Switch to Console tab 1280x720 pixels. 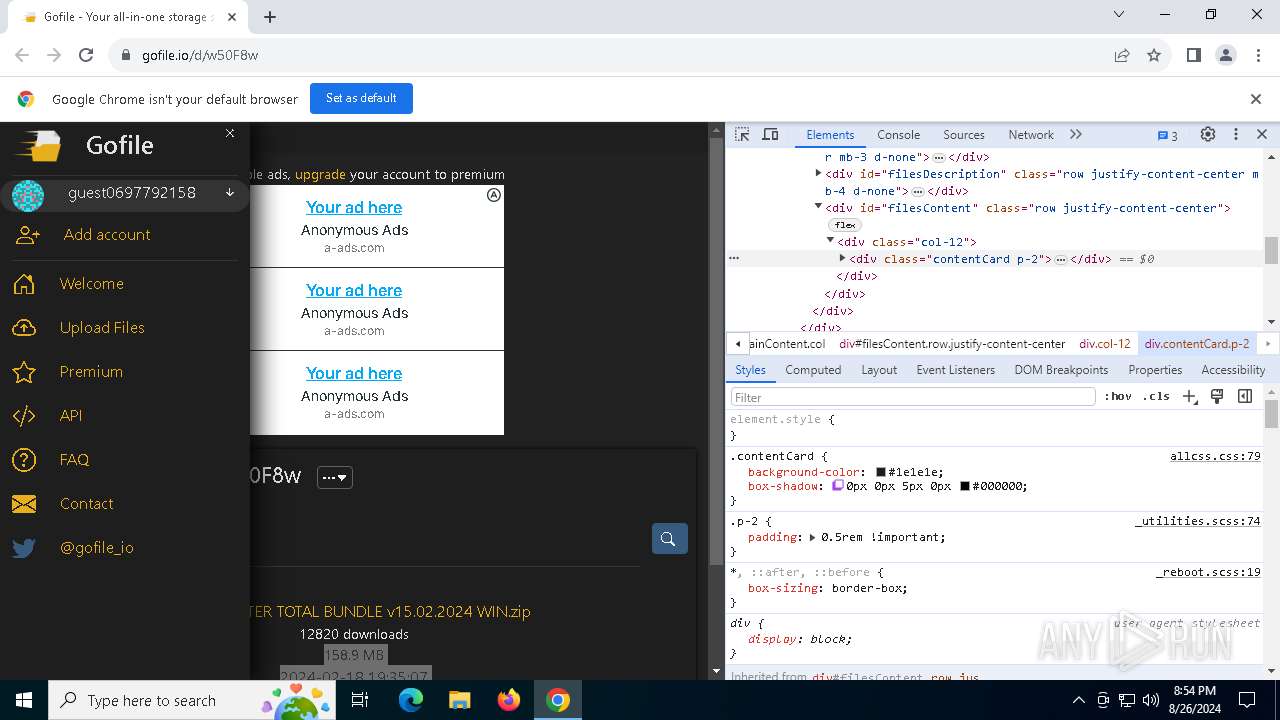898,135
